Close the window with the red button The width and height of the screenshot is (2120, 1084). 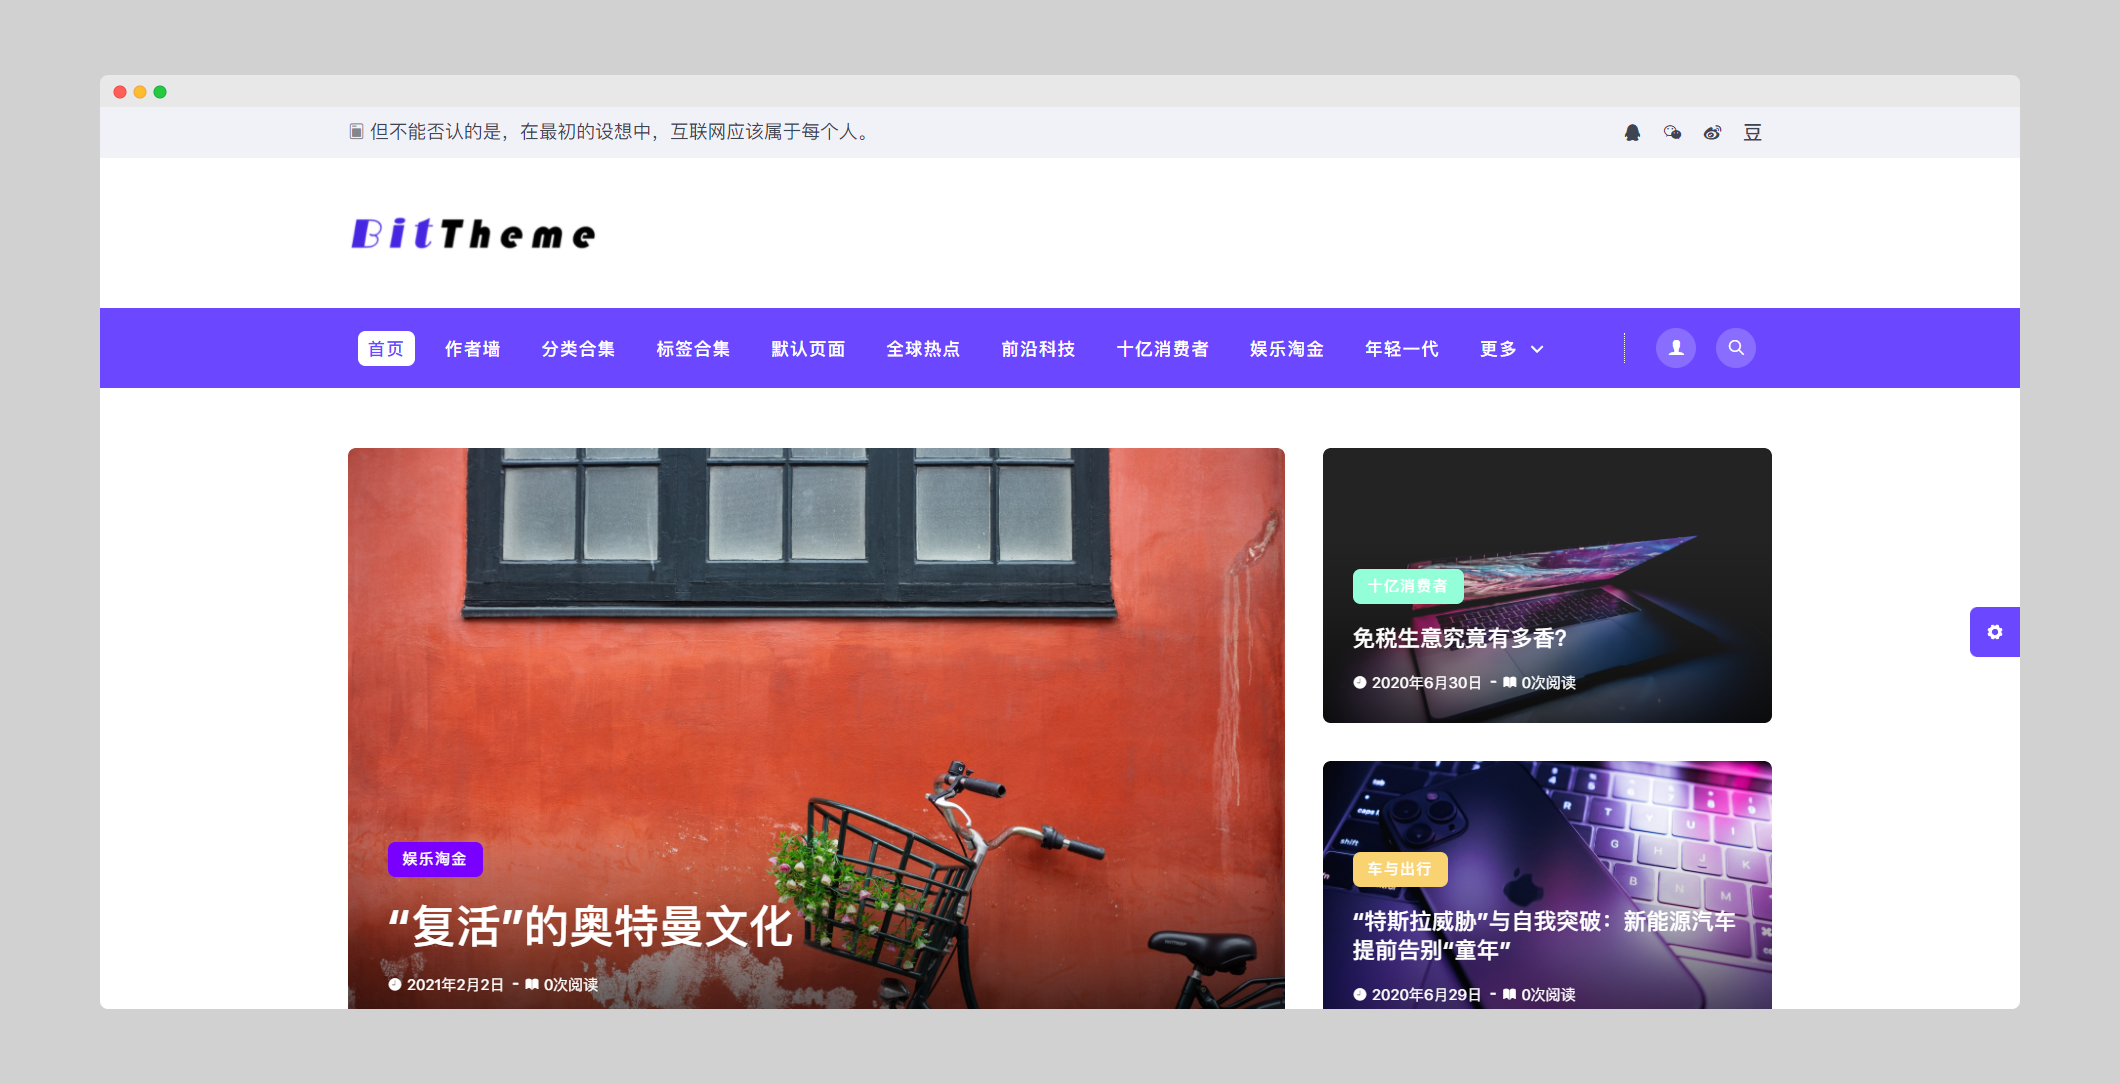[x=120, y=92]
